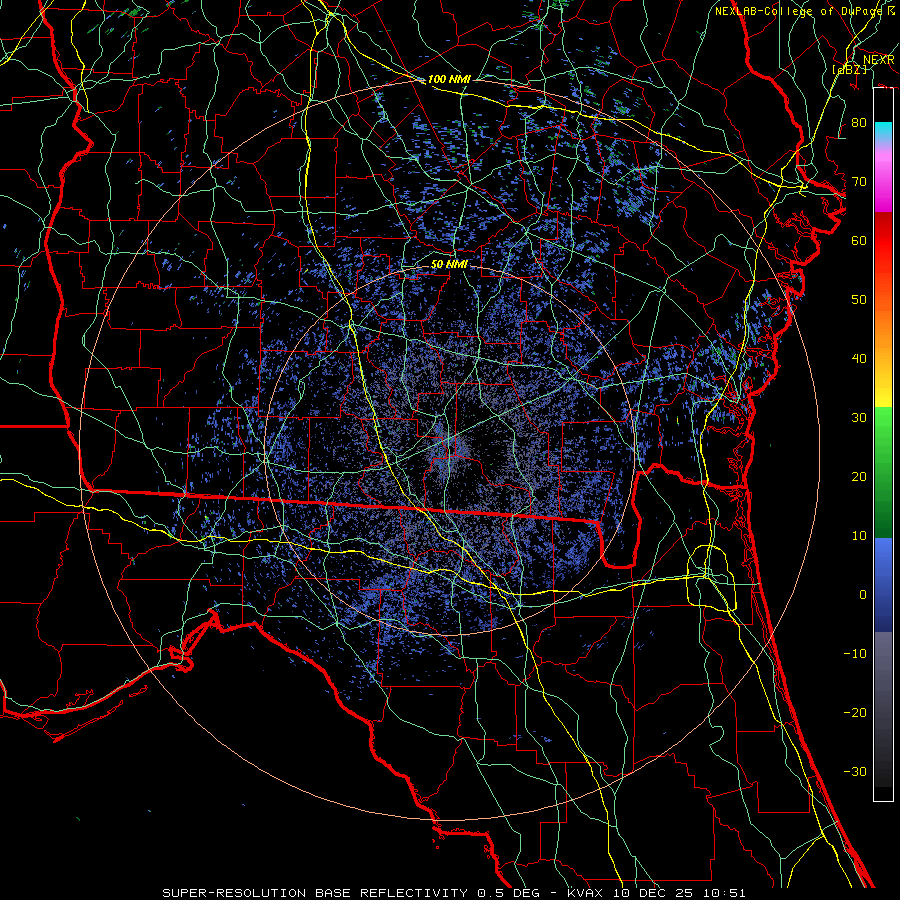Click the 20 value on the color scale
The width and height of the screenshot is (900, 900).
[859, 477]
